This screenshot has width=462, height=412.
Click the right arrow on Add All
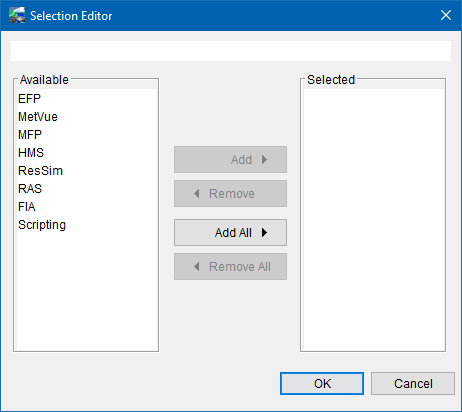pyautogui.click(x=264, y=232)
